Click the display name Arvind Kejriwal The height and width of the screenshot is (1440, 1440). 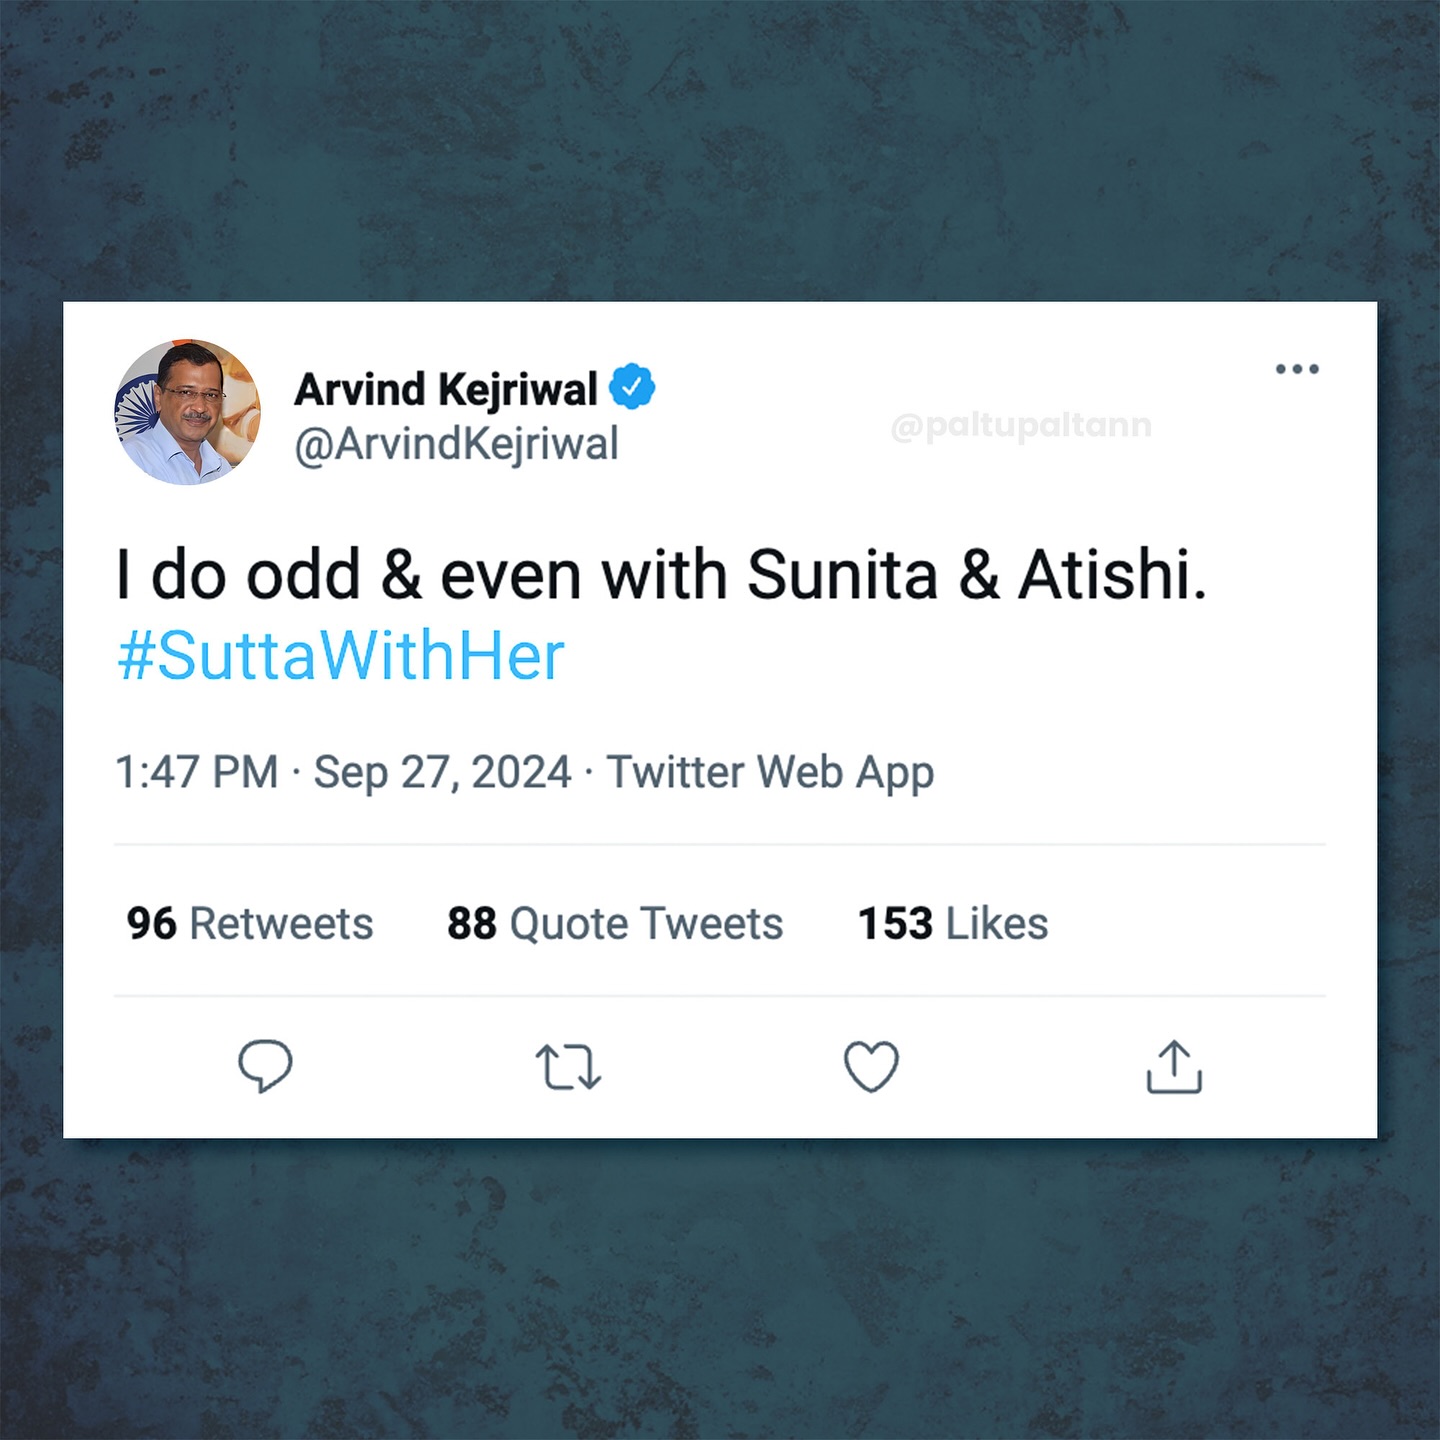click(x=446, y=389)
